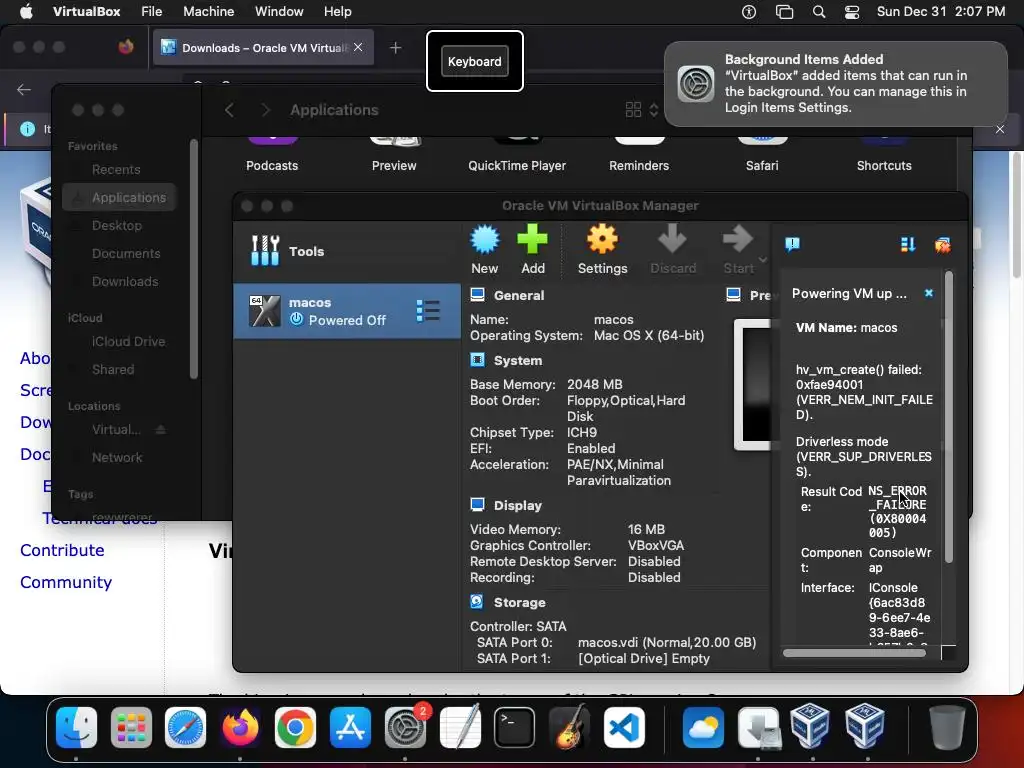Eject the VirtualBox volume in Finder sidebar
Screen dimensions: 1024x768
click(x=161, y=430)
